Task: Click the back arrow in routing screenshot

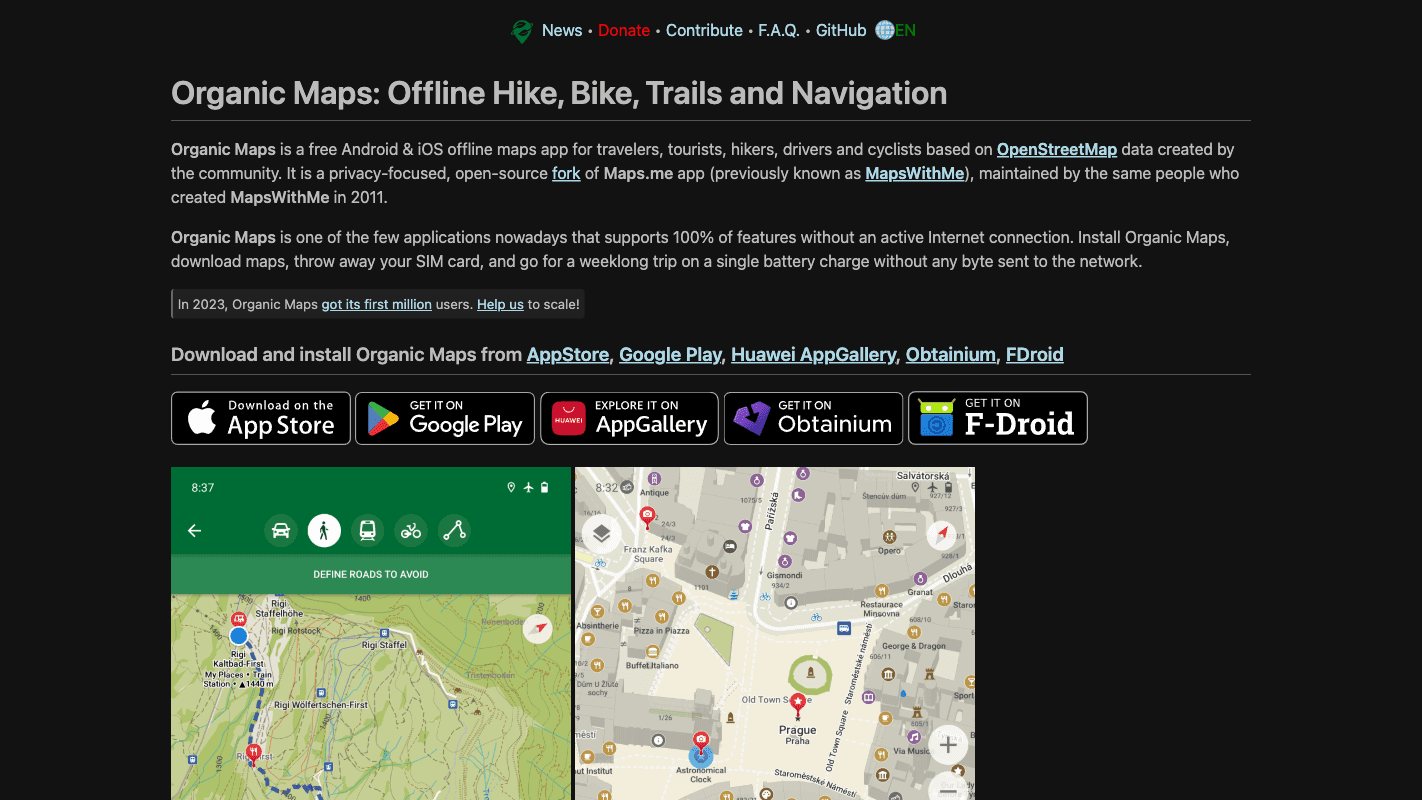Action: point(195,531)
